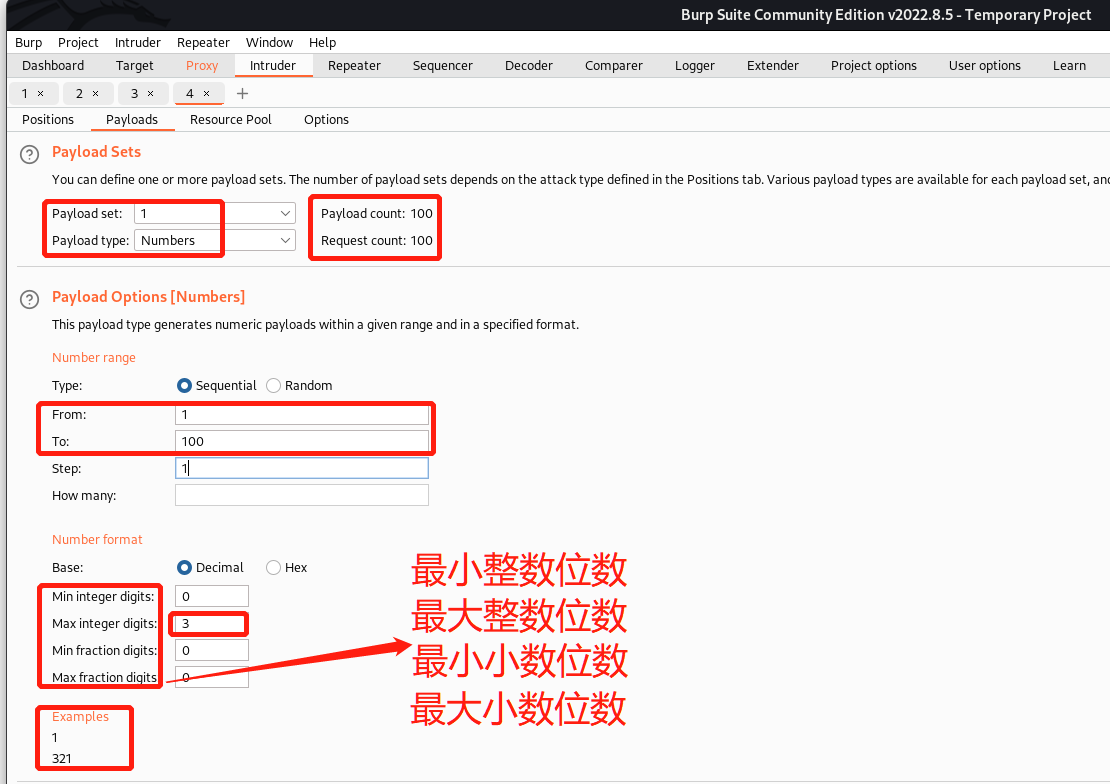Select the Sequential number type
Viewport: 1110px width, 784px height.
[x=184, y=386]
